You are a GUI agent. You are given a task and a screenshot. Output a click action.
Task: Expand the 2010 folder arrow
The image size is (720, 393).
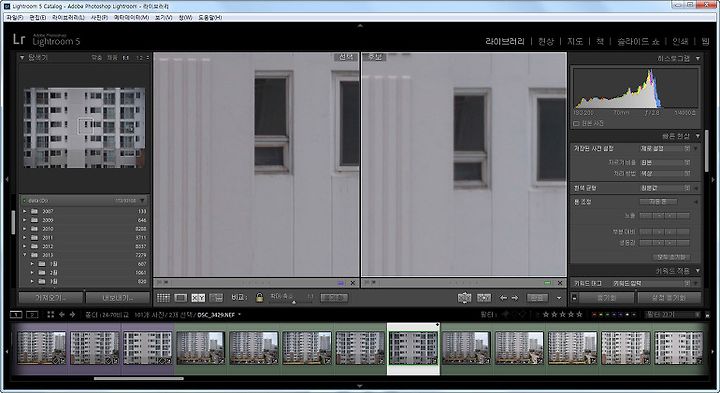point(25,229)
